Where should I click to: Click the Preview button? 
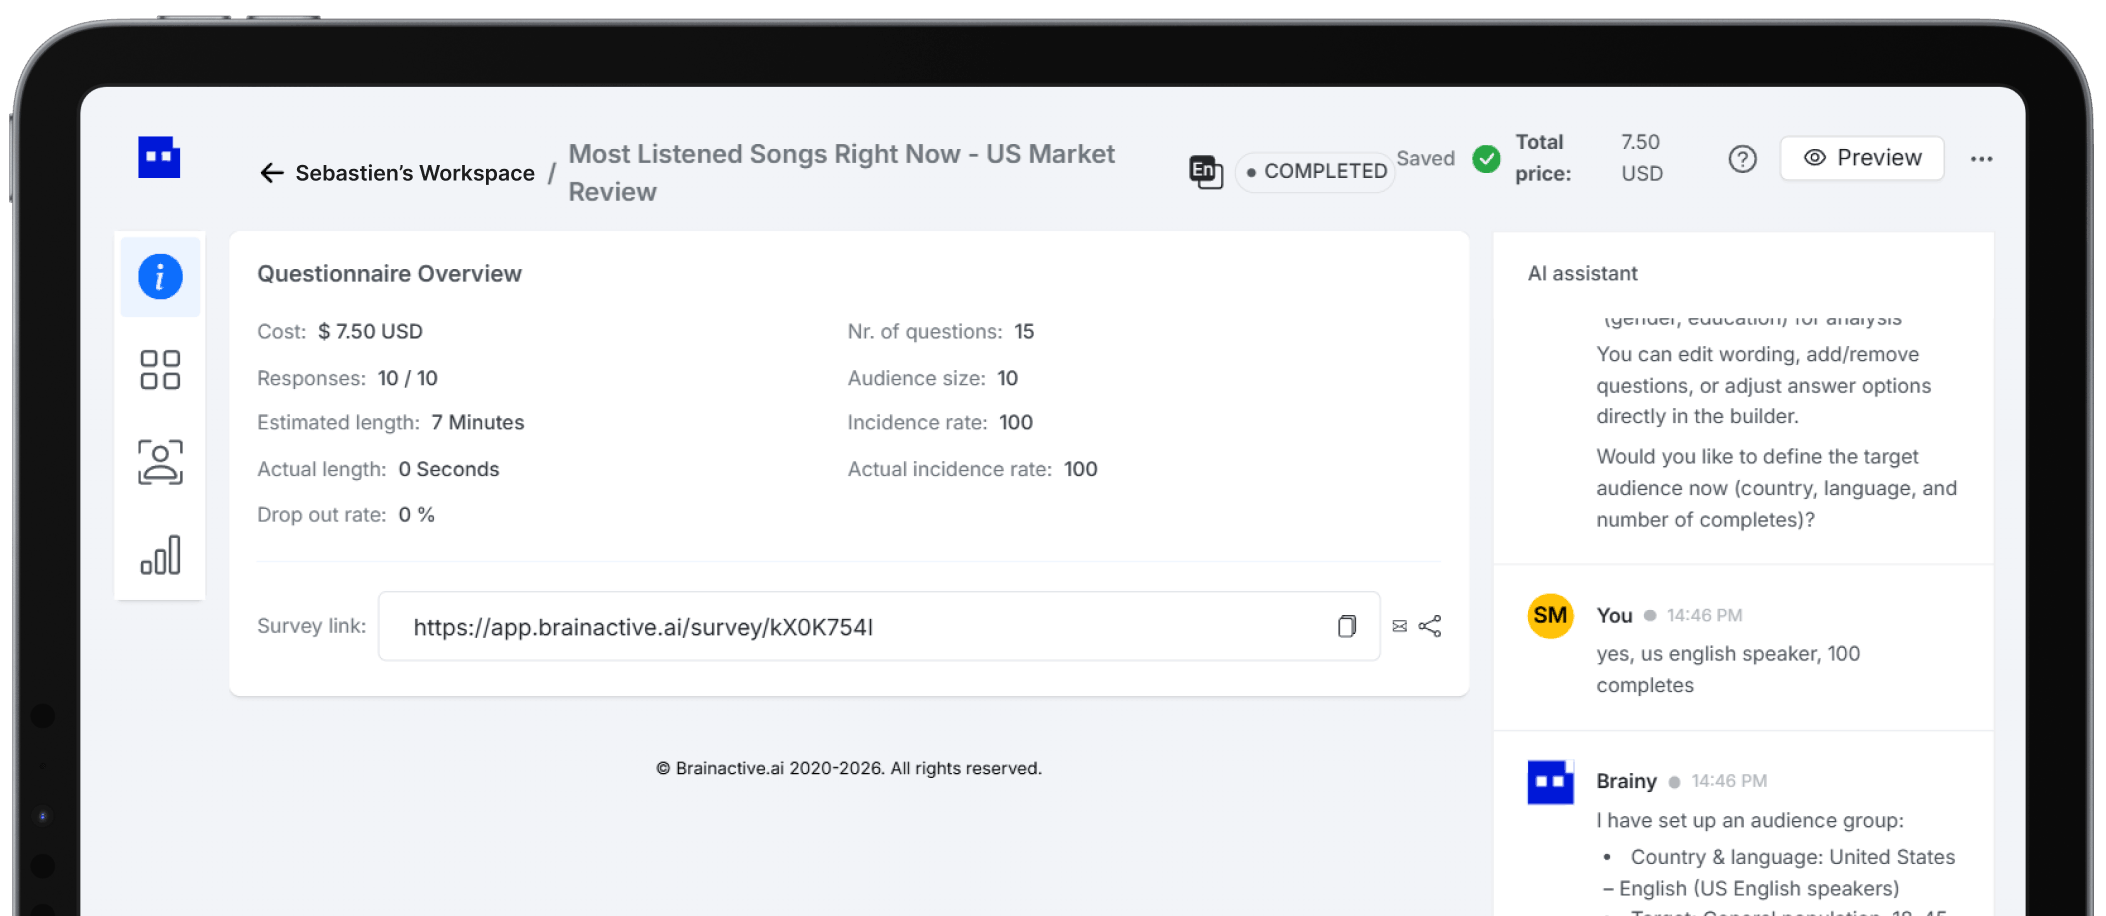click(x=1862, y=158)
